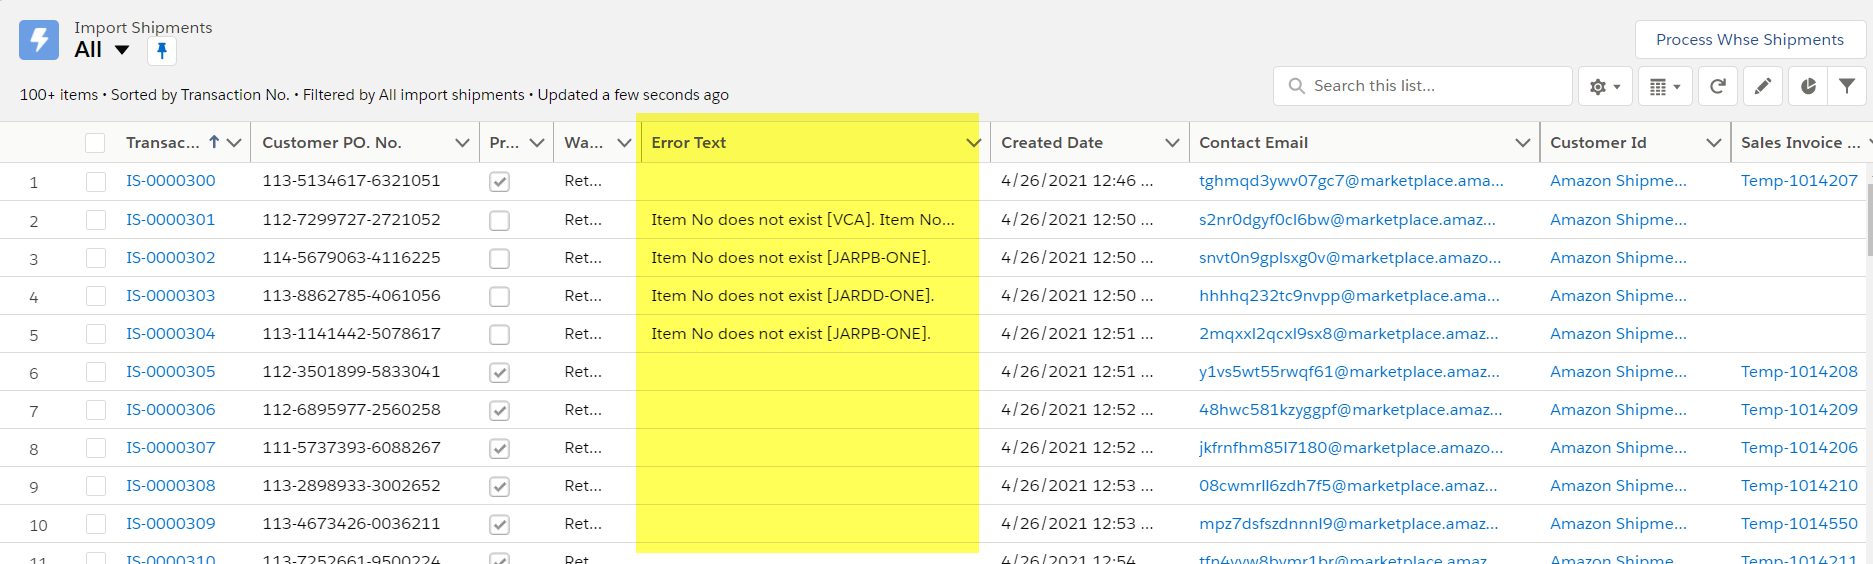Image resolution: width=1873 pixels, height=564 pixels.
Task: Open Contact Email column actions chevron
Action: [x=1522, y=143]
